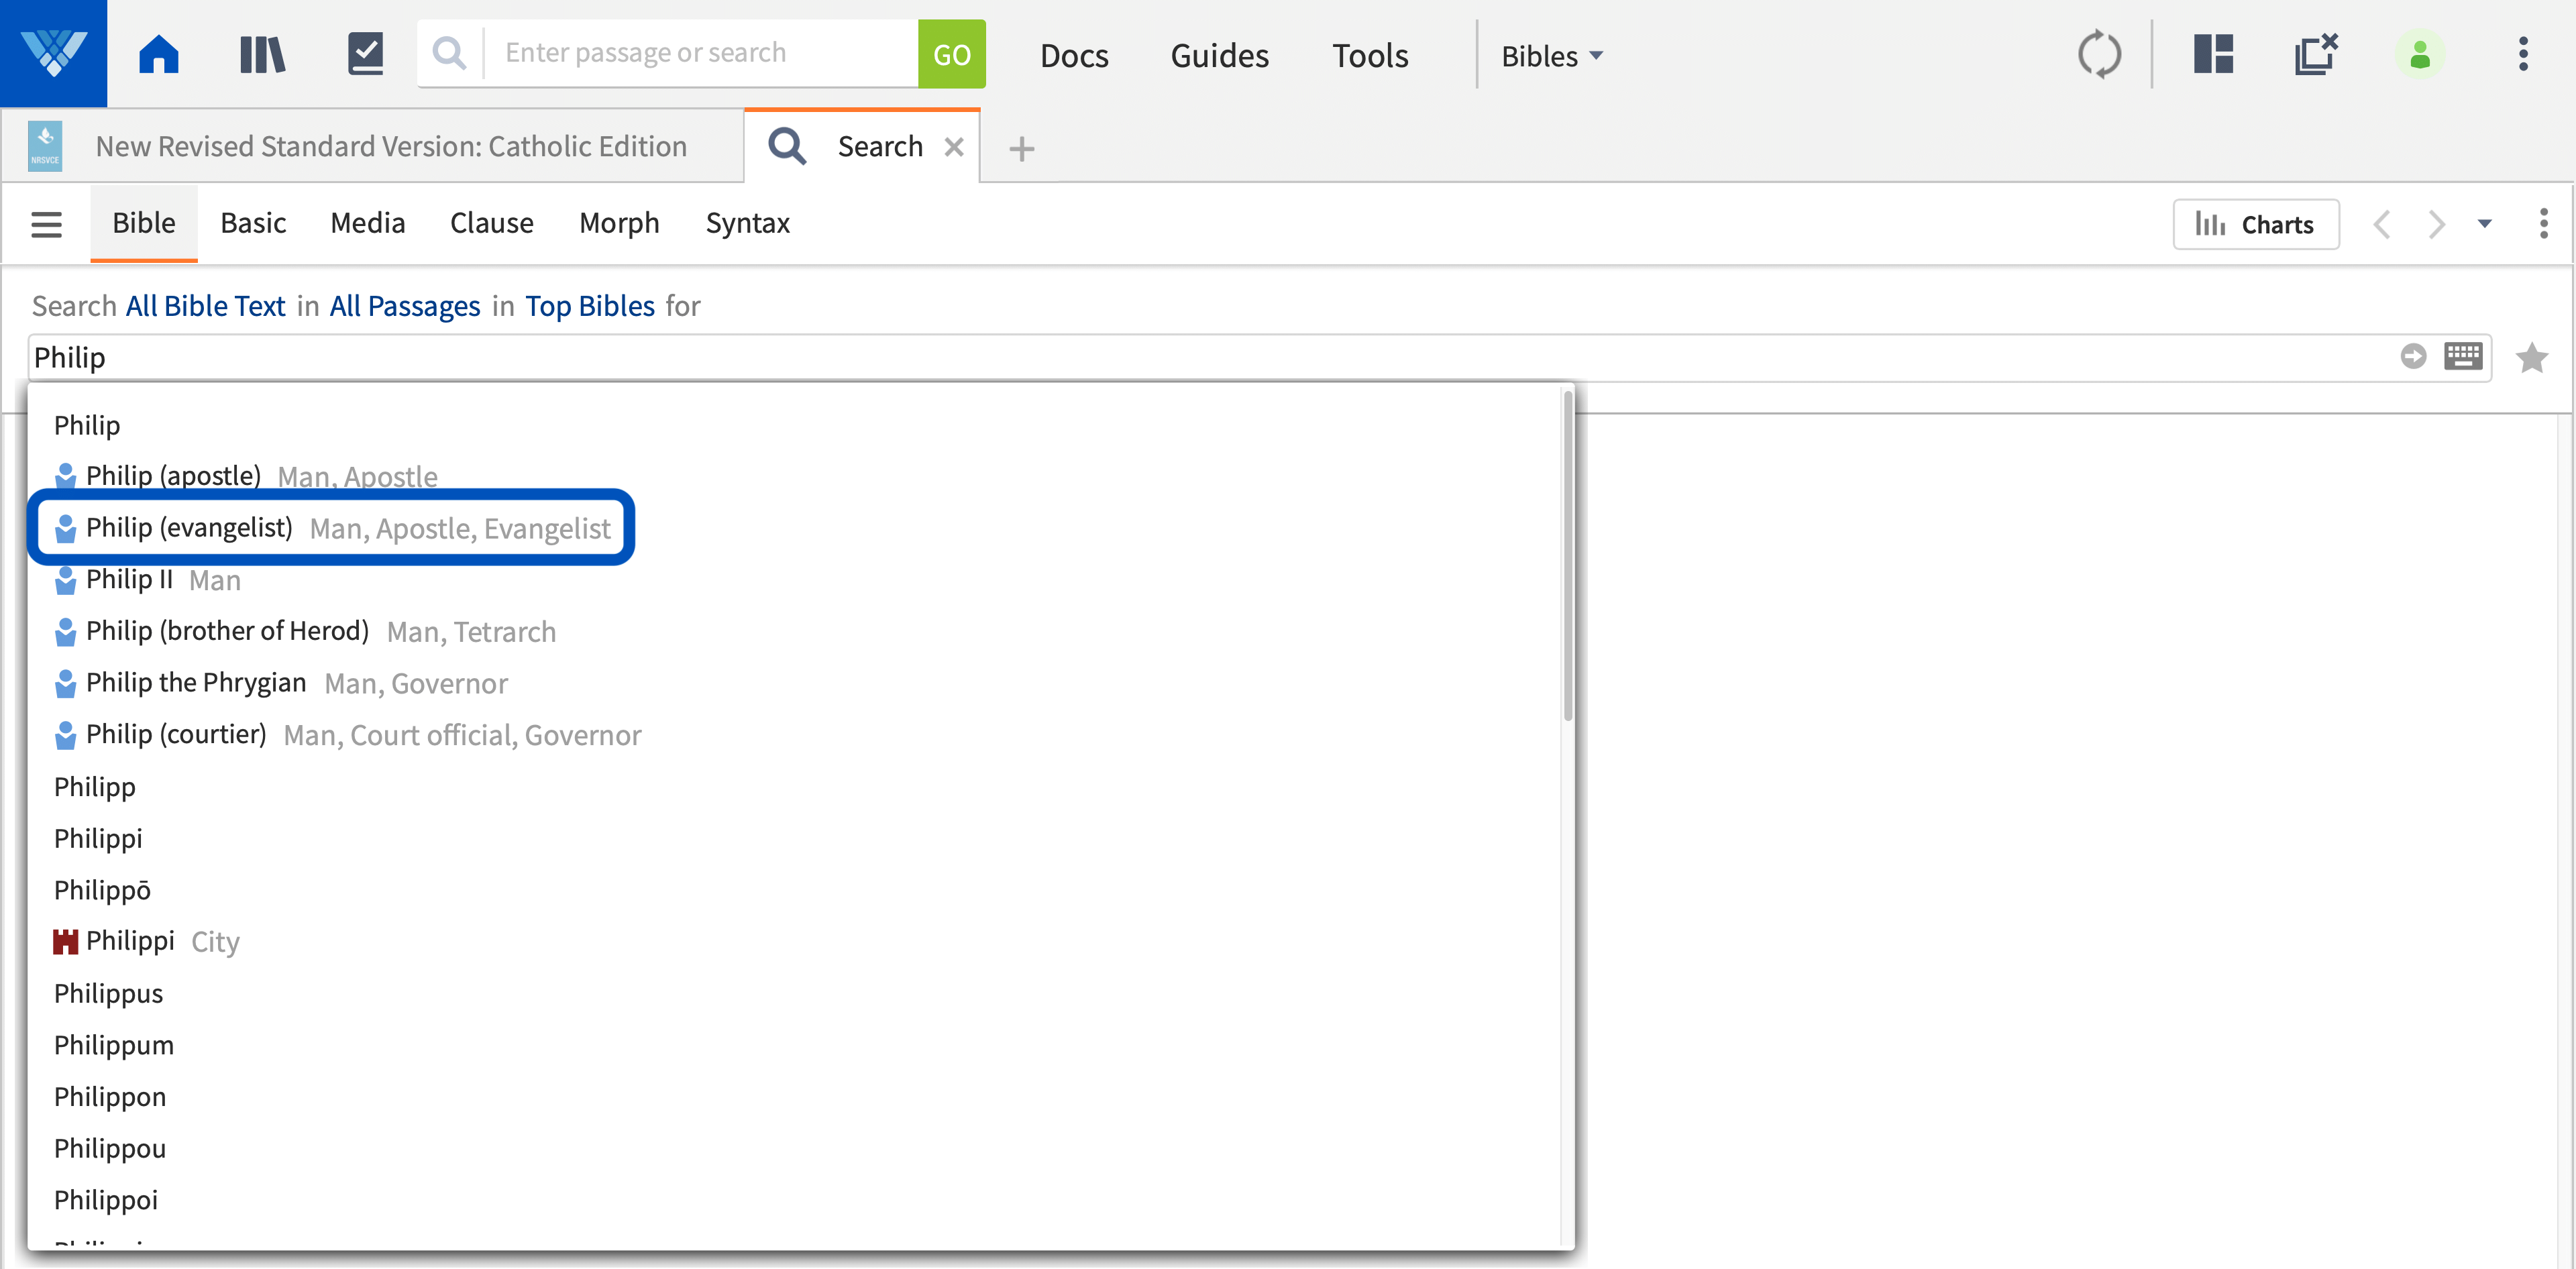
Task: Open the Guides menu
Action: click(x=1219, y=56)
